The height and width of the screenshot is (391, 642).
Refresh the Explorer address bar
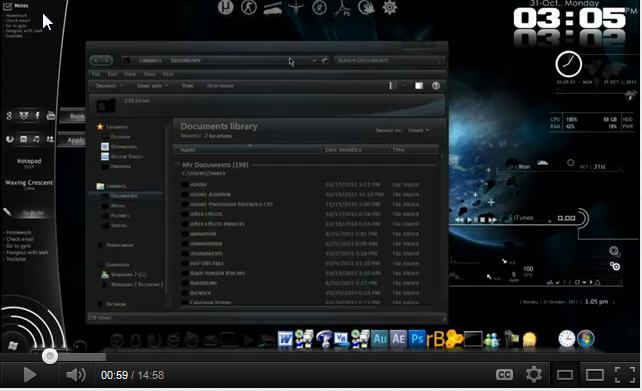(324, 61)
